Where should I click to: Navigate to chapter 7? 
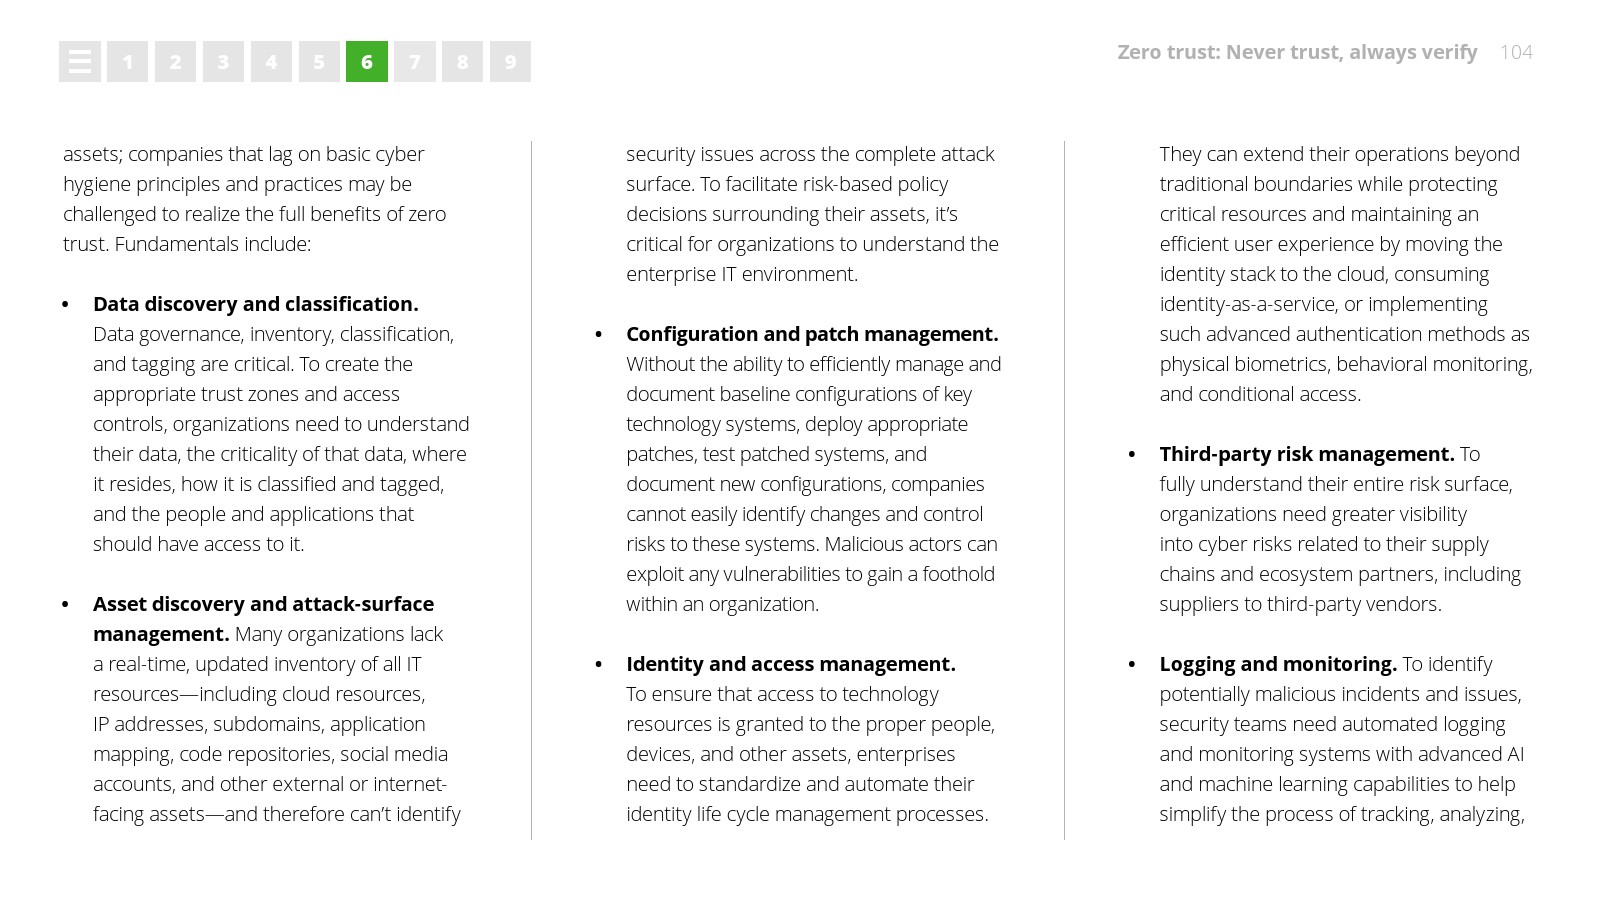[x=415, y=62]
